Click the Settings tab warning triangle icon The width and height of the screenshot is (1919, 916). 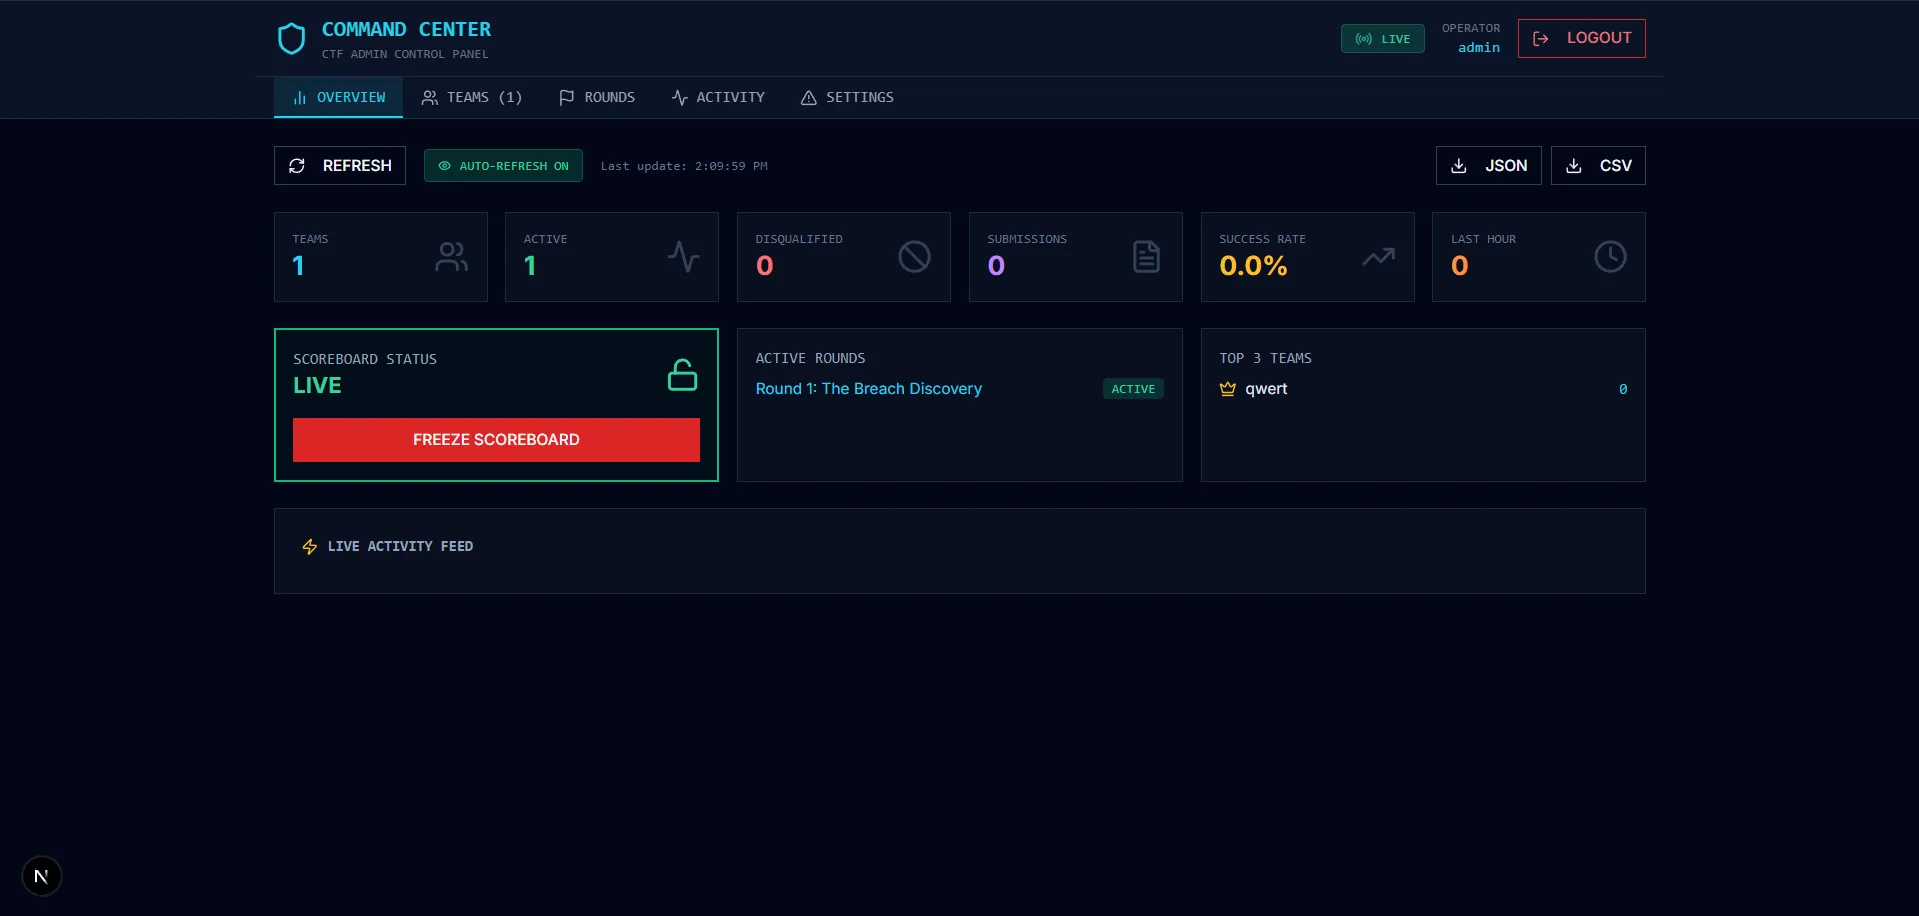tap(809, 97)
